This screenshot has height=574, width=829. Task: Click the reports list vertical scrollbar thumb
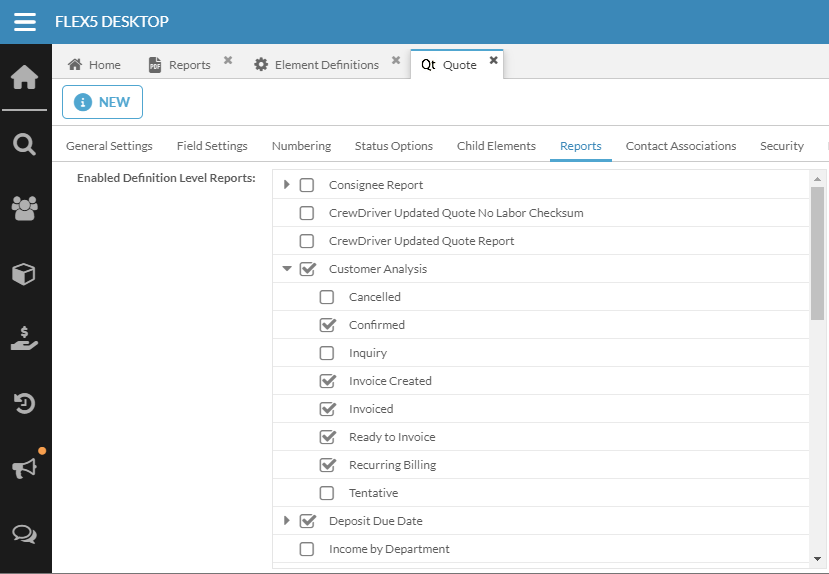817,253
